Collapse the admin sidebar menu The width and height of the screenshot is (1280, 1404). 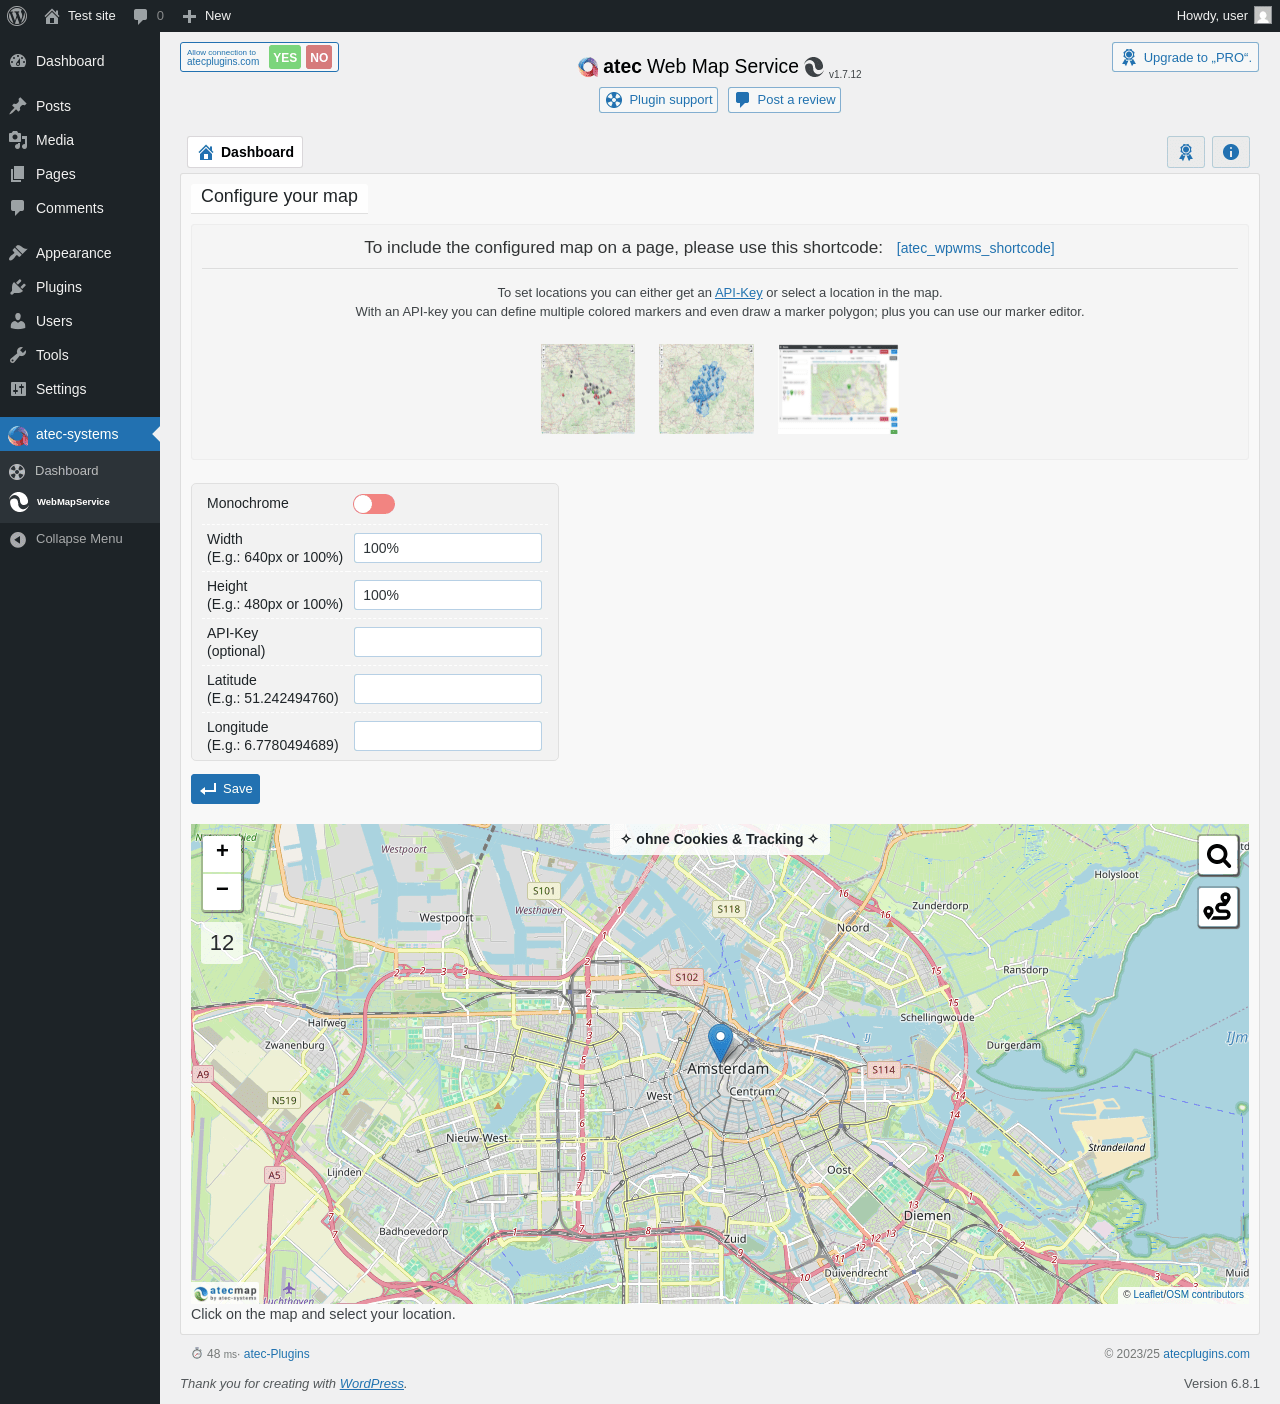coord(80,539)
